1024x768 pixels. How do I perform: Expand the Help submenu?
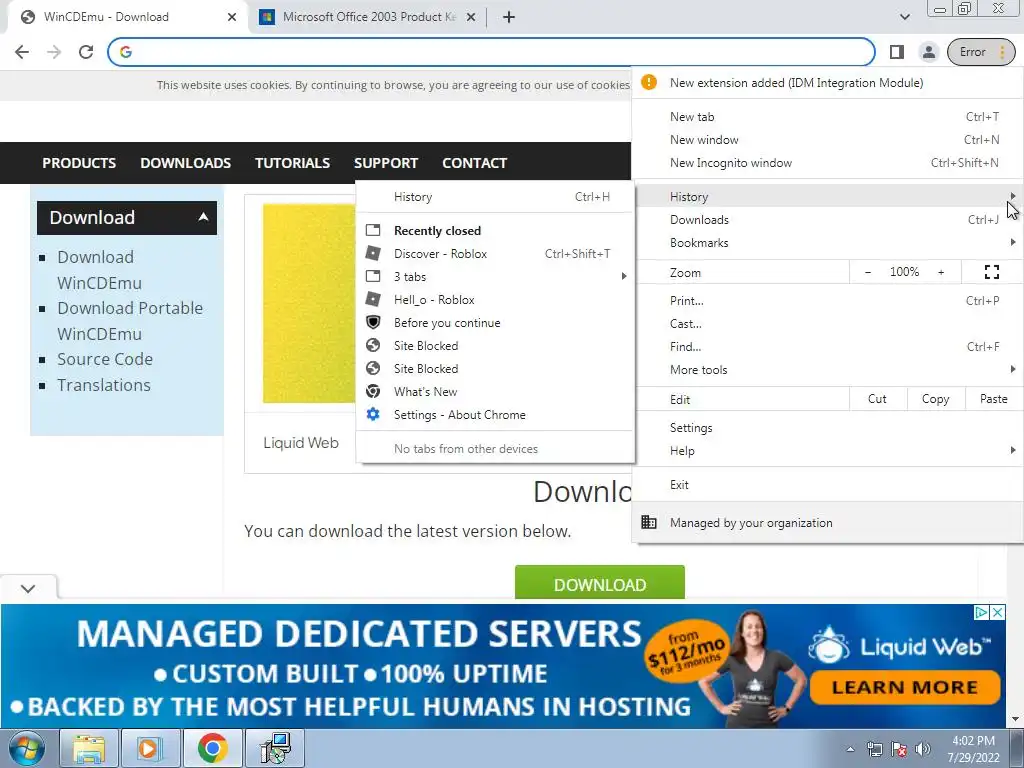(x=827, y=451)
